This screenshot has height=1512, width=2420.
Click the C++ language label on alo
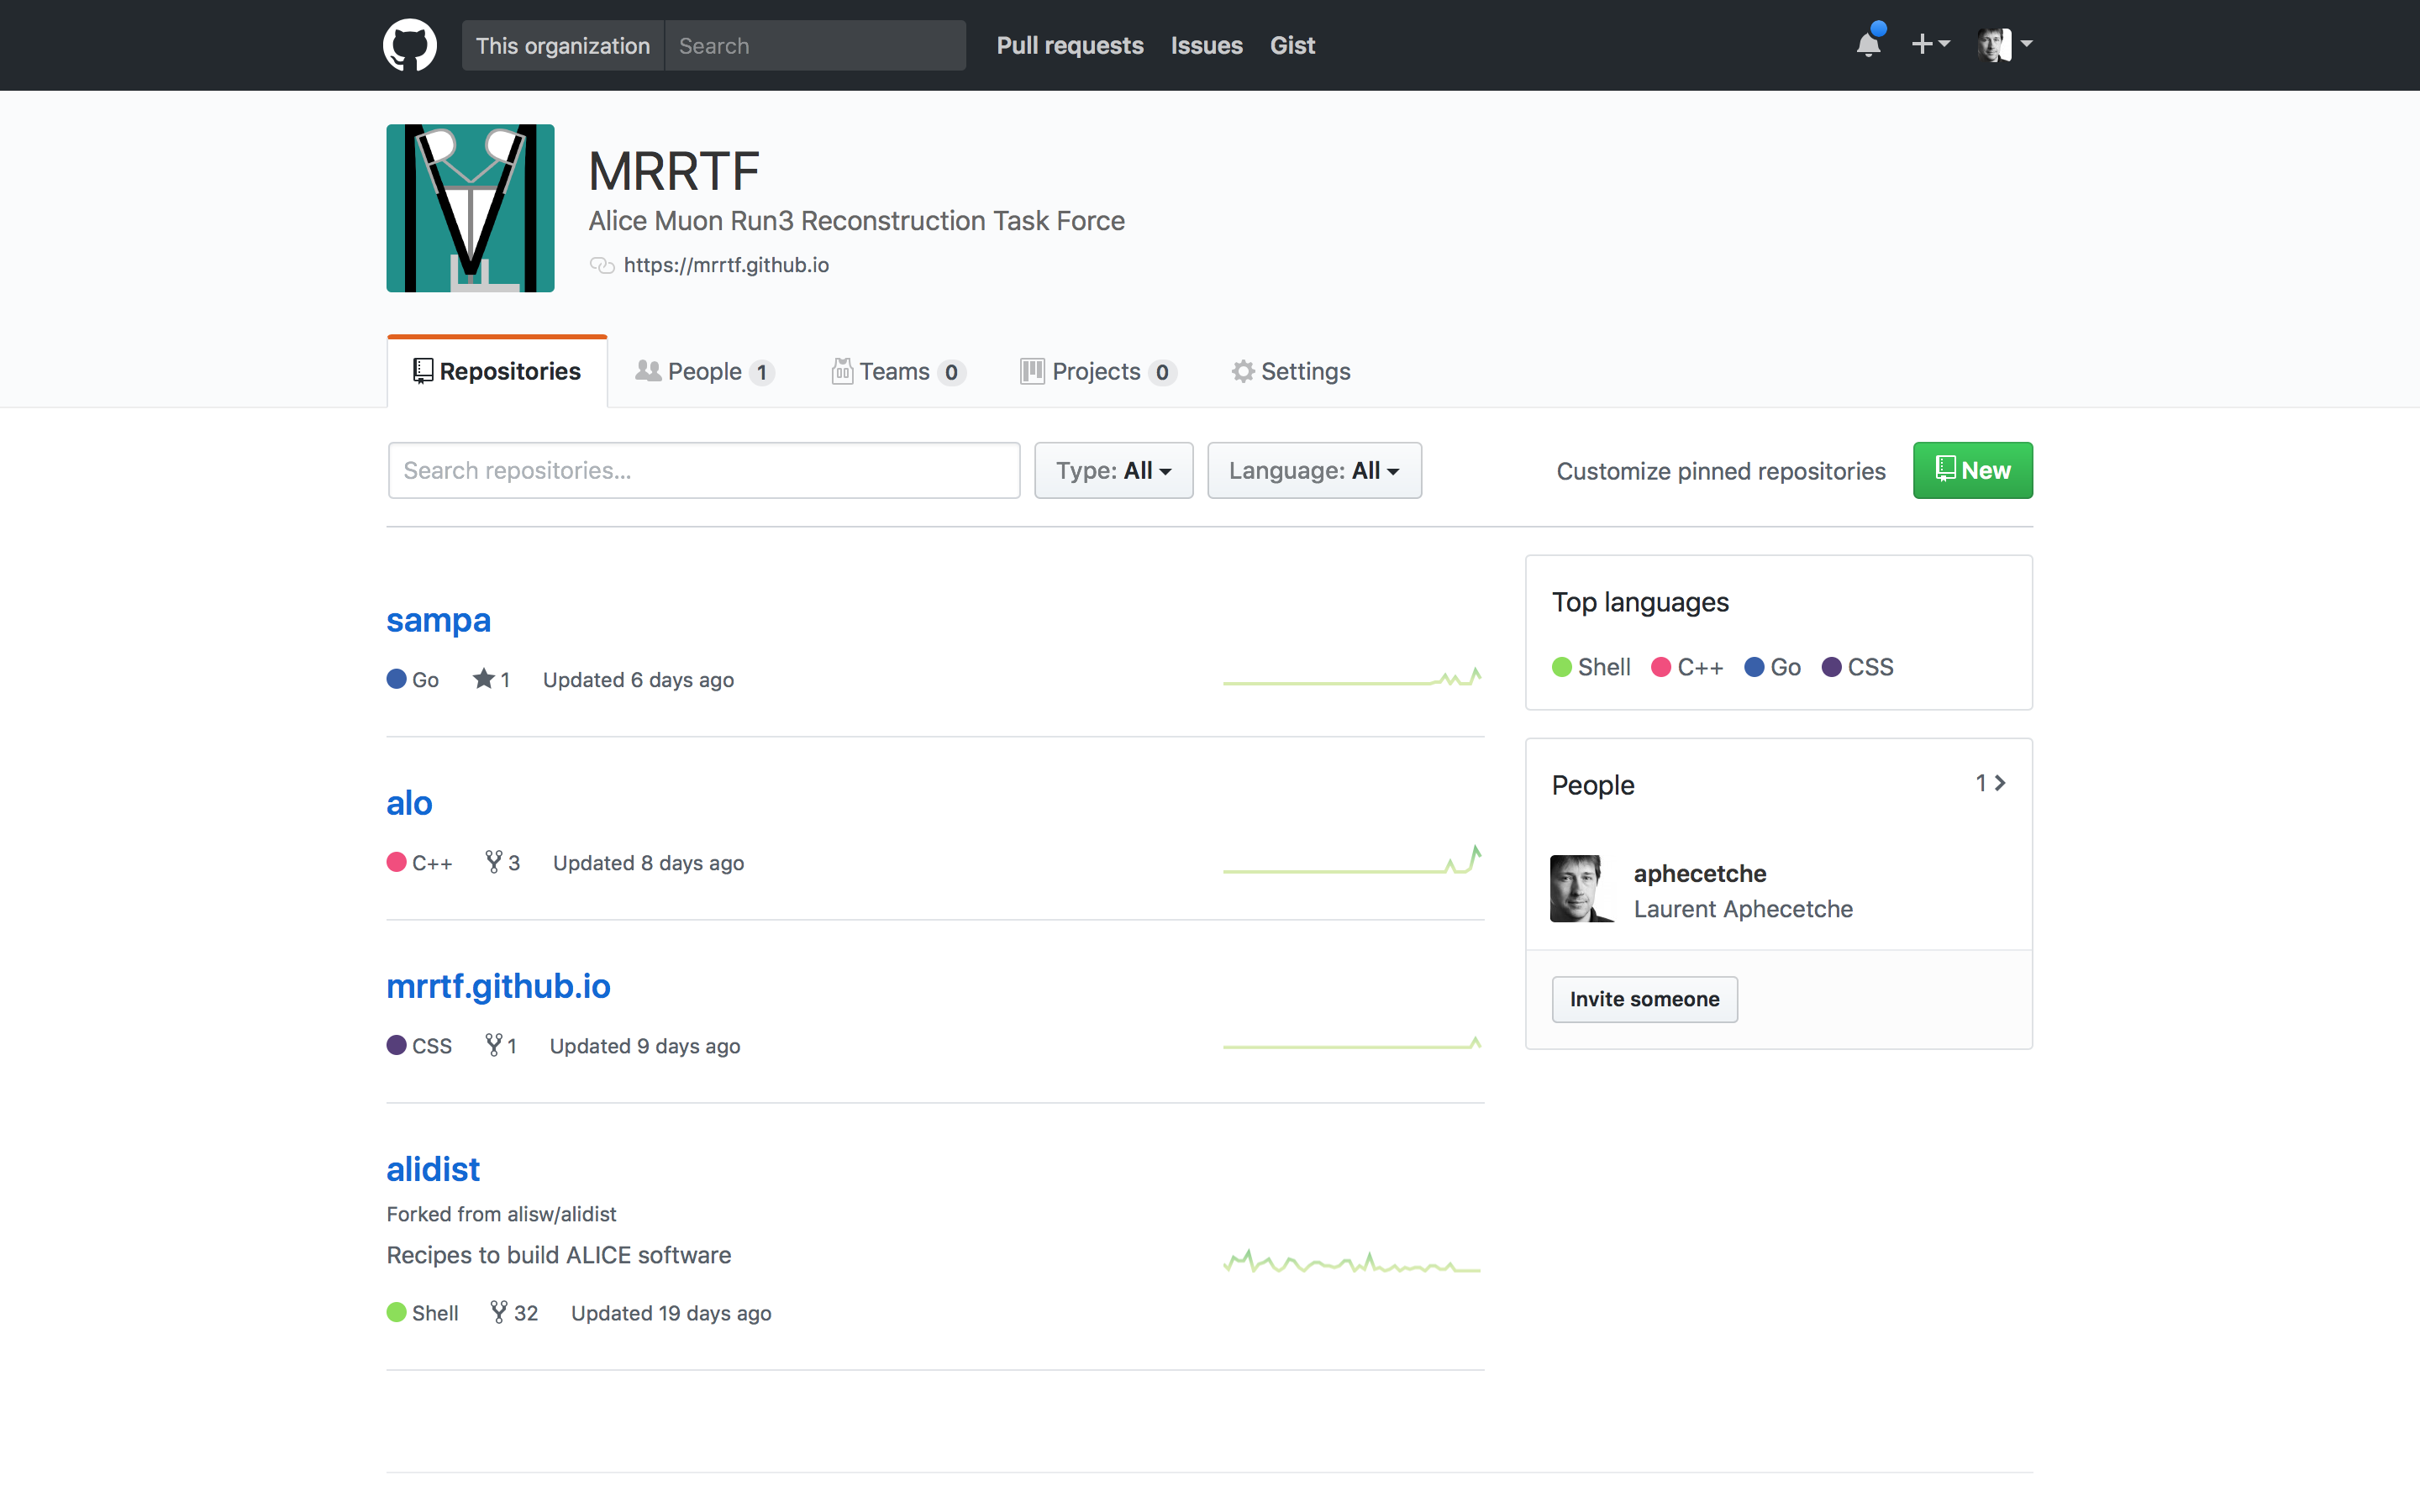click(x=420, y=863)
